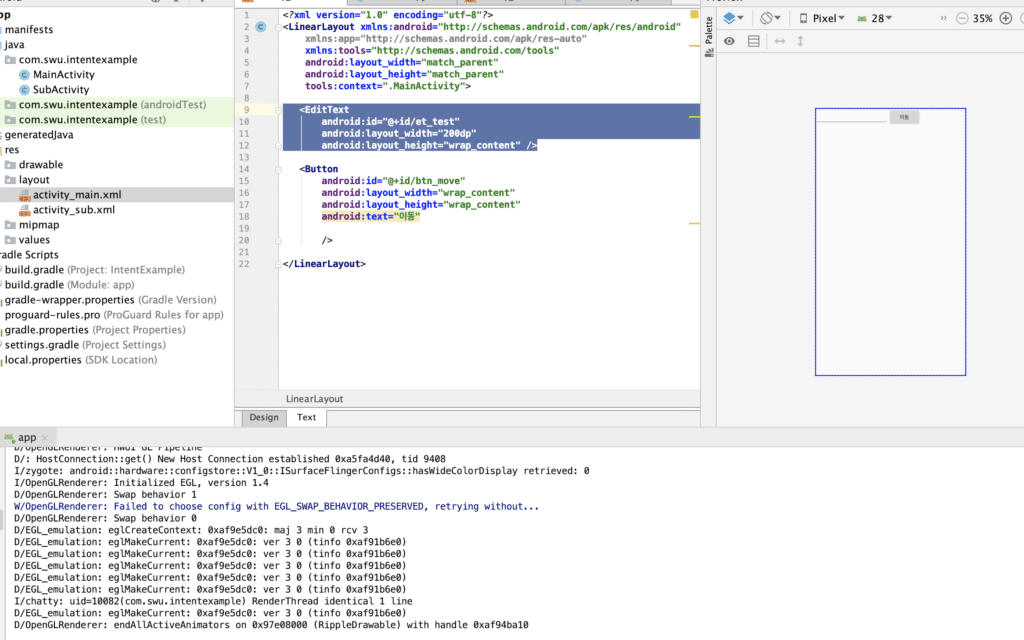Select activity_main.xml in layout folder

[x=77, y=195]
